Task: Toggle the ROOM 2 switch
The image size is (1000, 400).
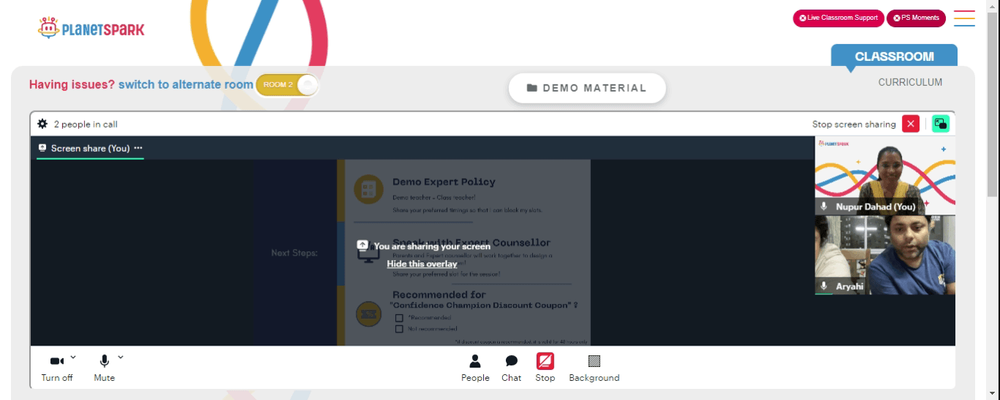Action: [287, 85]
